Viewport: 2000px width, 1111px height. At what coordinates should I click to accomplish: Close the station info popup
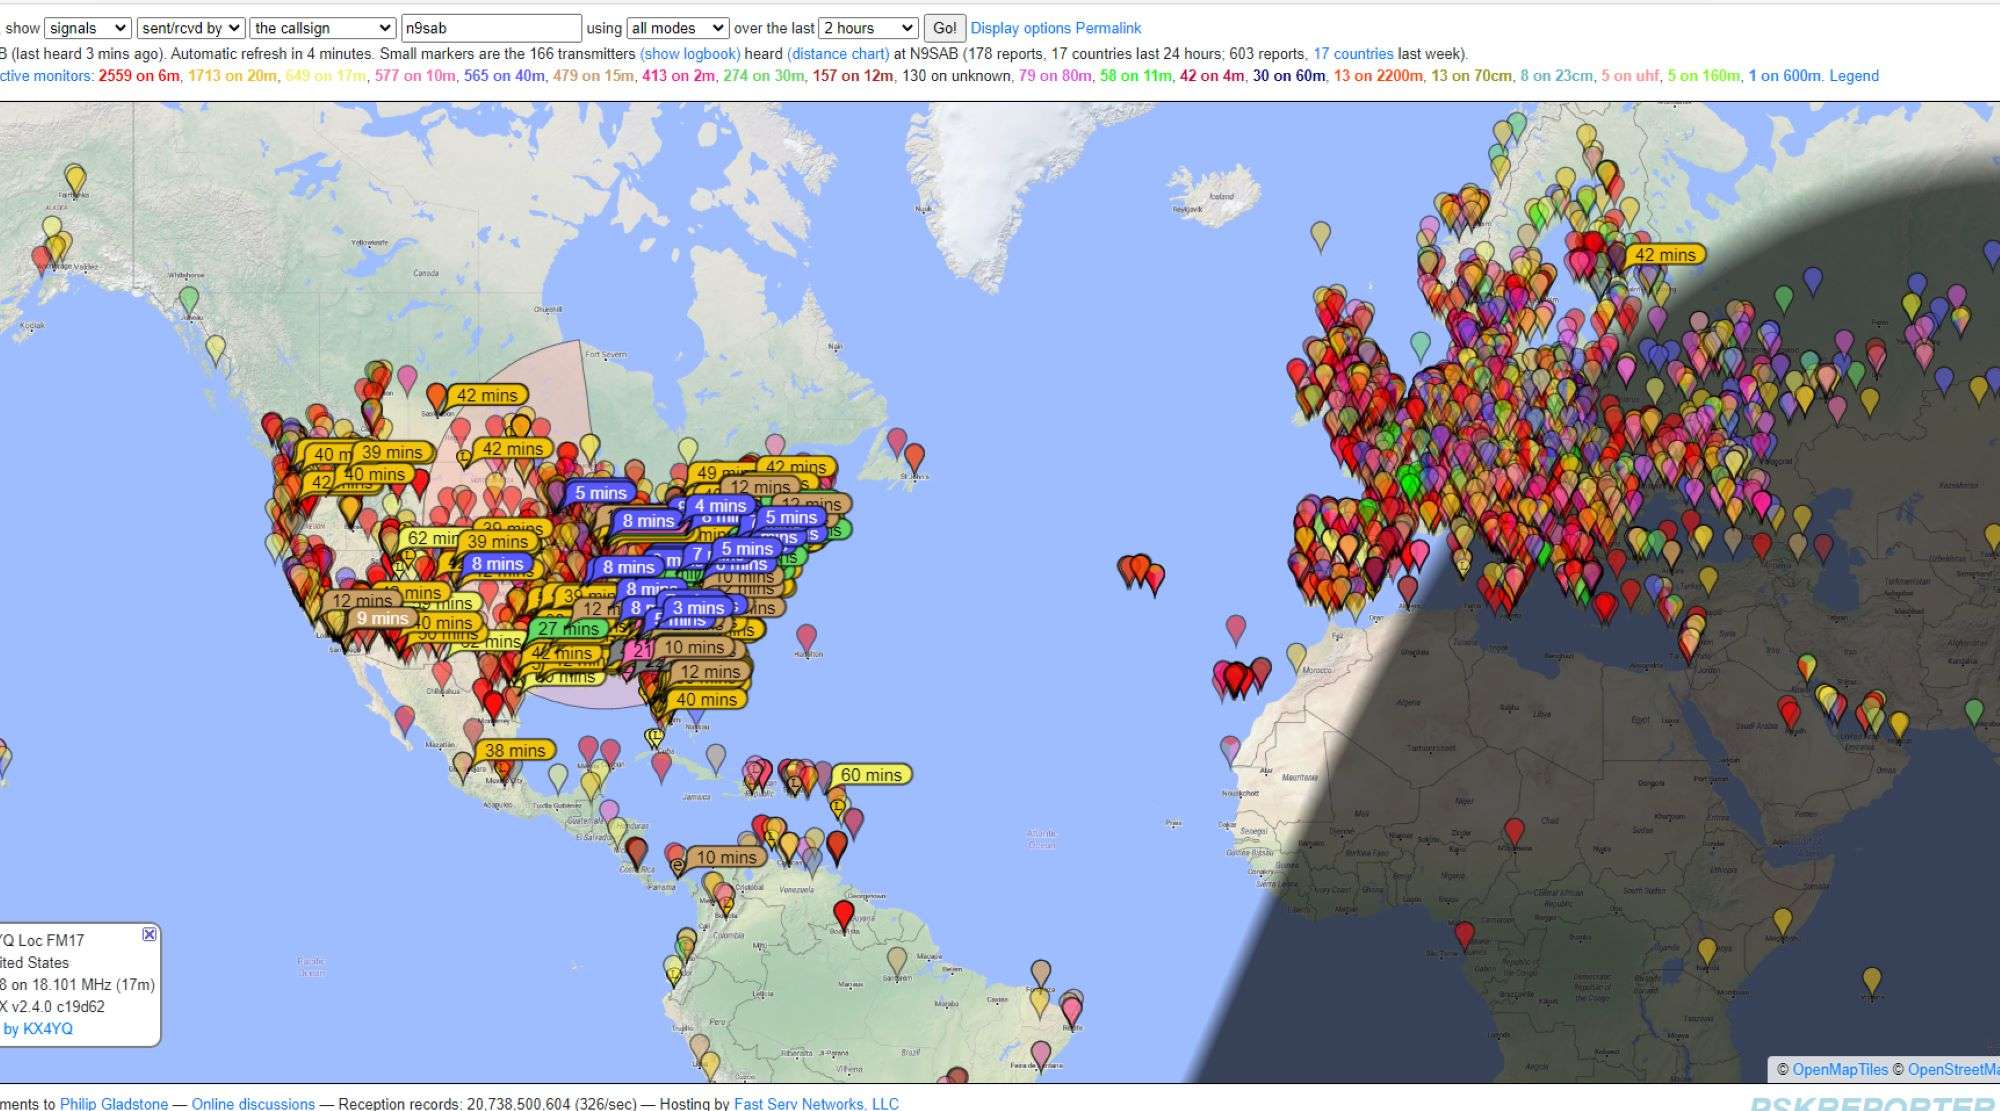pos(149,934)
